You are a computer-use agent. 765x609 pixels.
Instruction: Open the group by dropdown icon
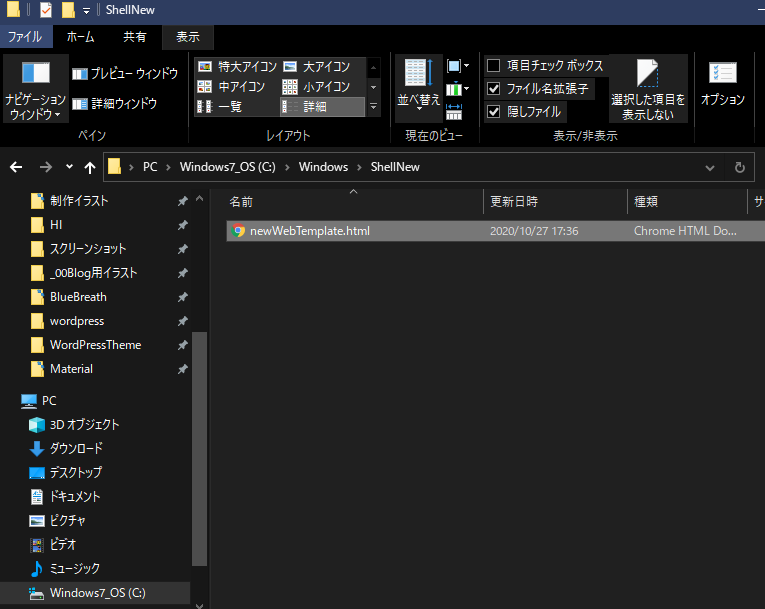pyautogui.click(x=458, y=66)
